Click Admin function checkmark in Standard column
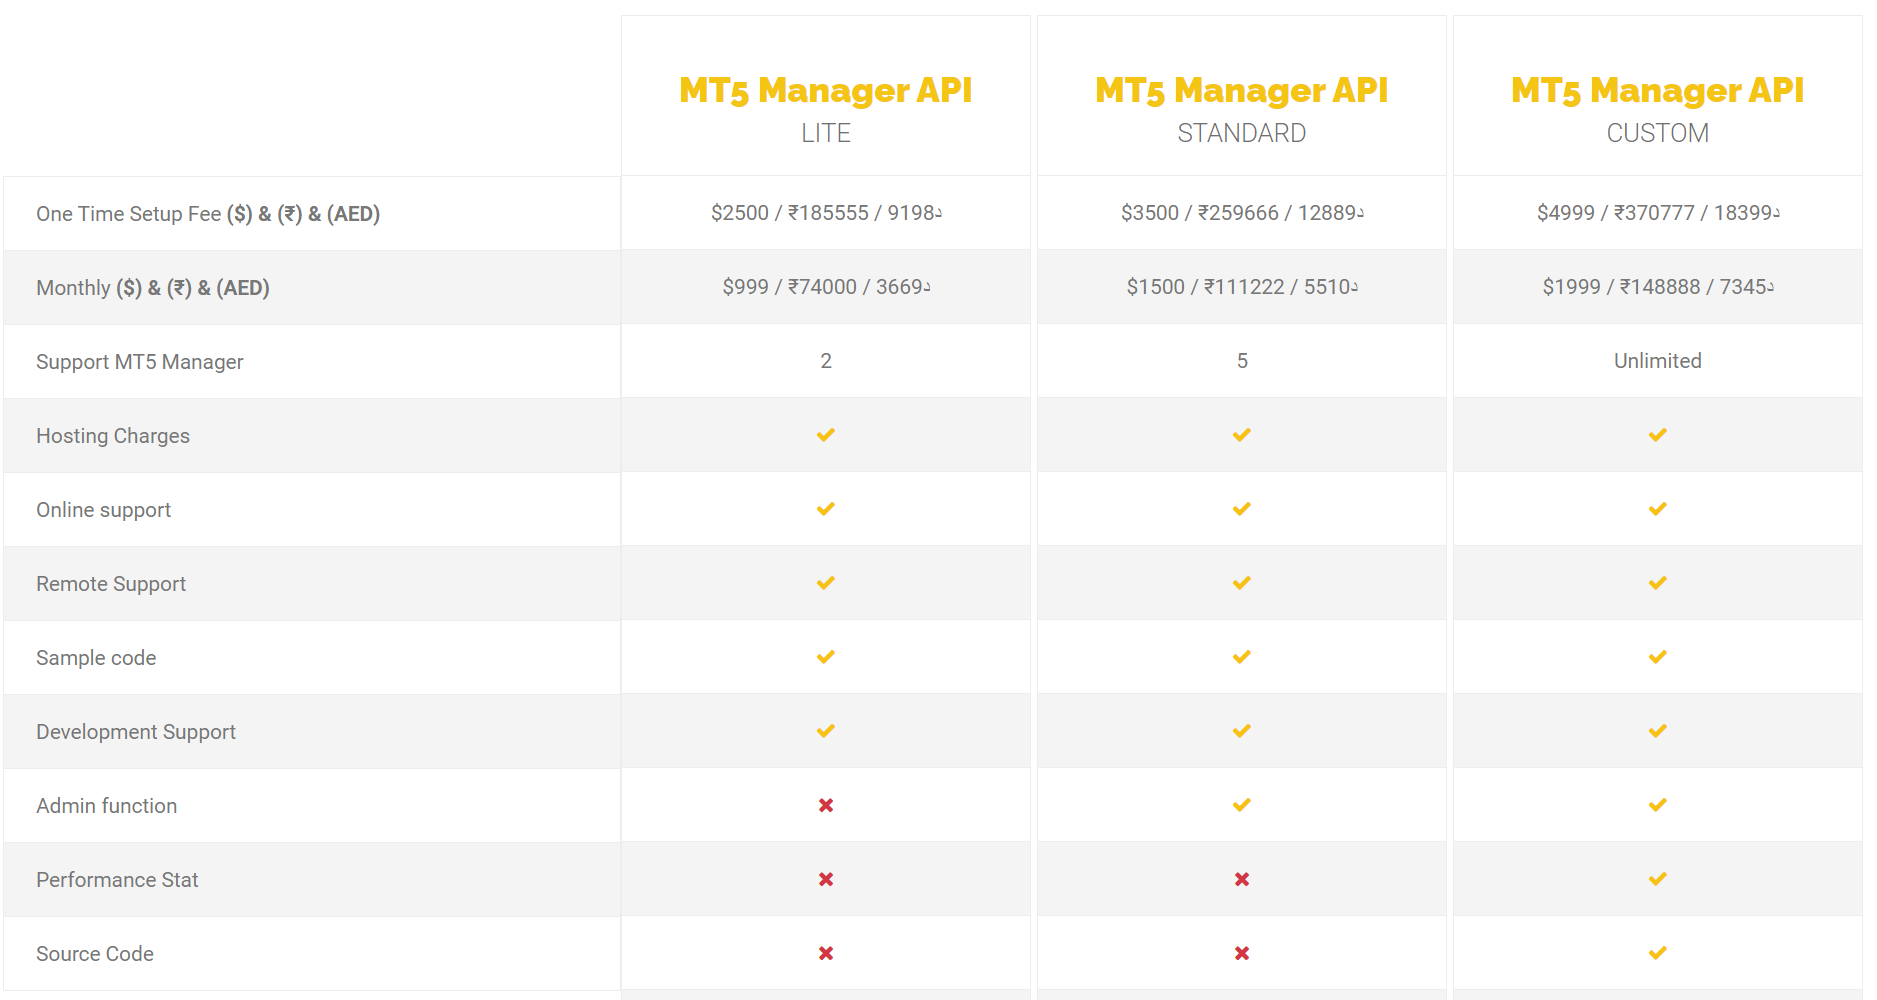 click(1241, 805)
